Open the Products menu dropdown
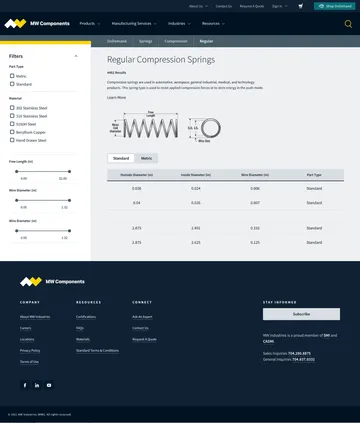The height and width of the screenshot is (423, 360). point(90,24)
